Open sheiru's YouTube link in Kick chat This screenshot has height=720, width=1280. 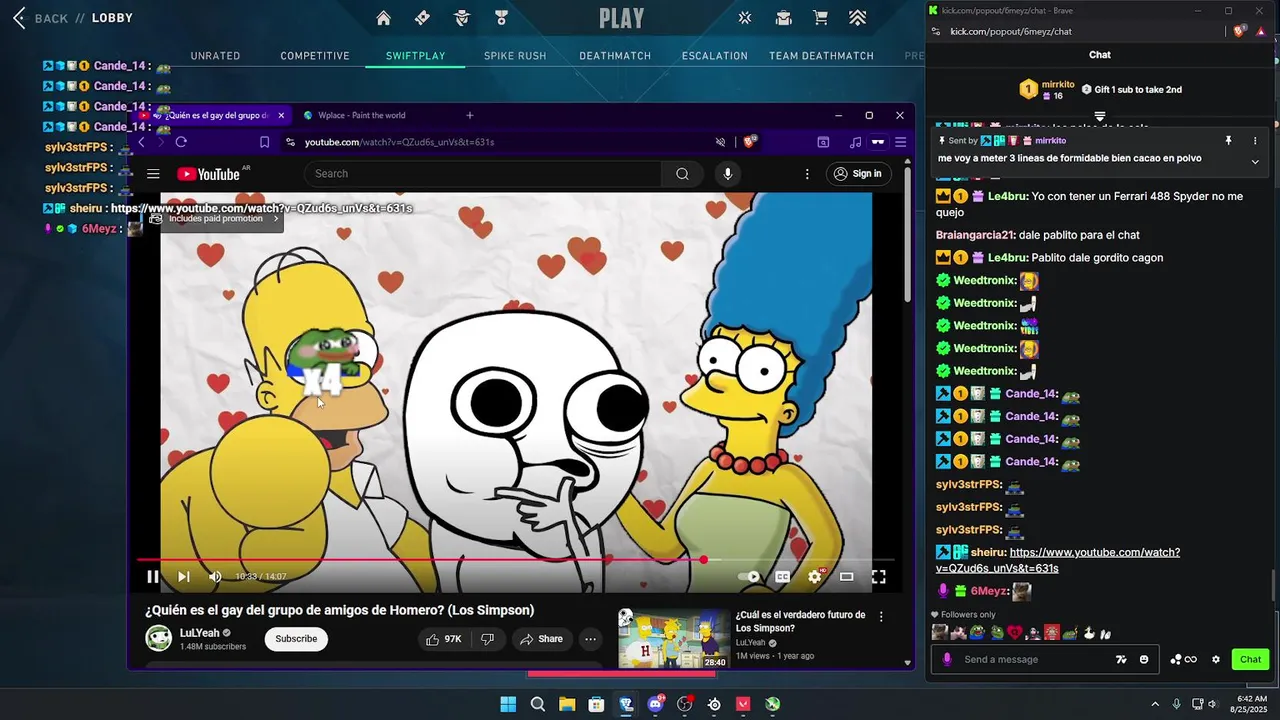click(1058, 560)
